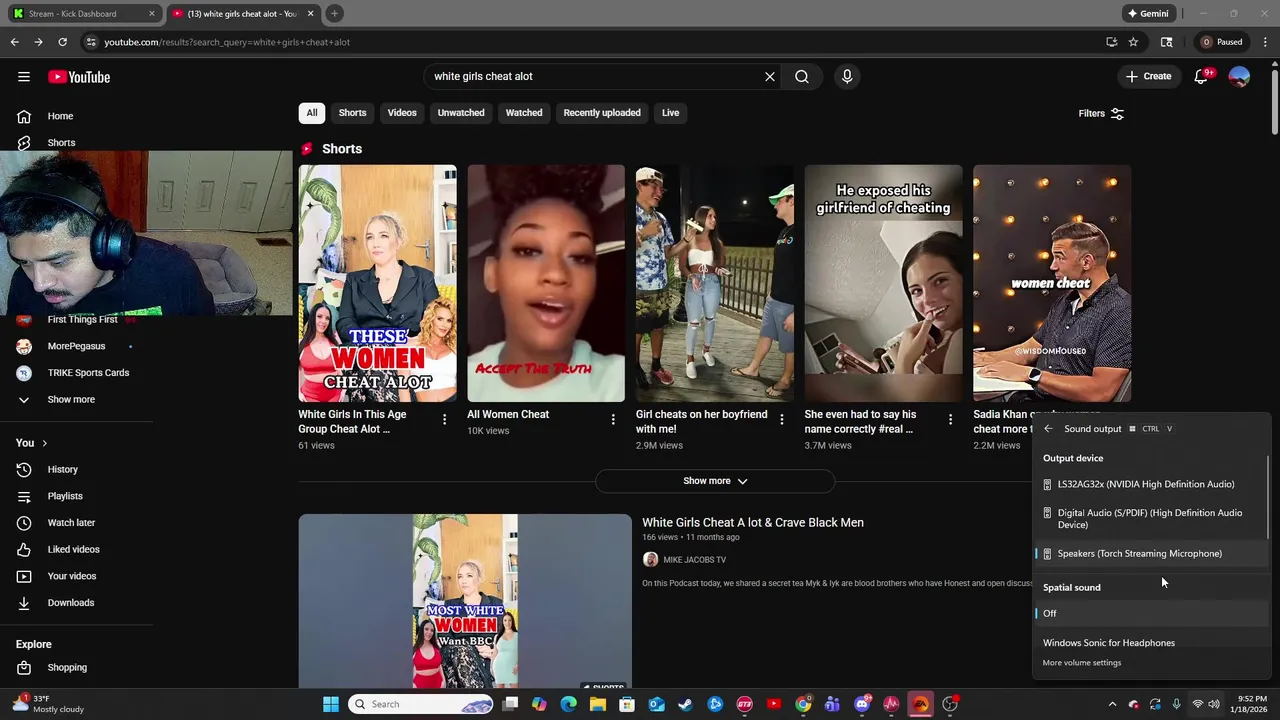
Task: Go back in Chrome navigation
Action: [14, 42]
